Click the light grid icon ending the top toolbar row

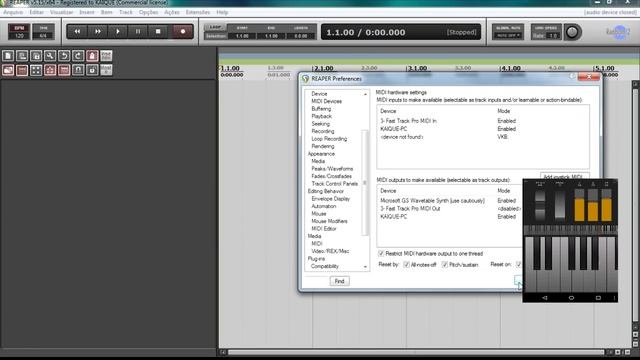(x=106, y=56)
